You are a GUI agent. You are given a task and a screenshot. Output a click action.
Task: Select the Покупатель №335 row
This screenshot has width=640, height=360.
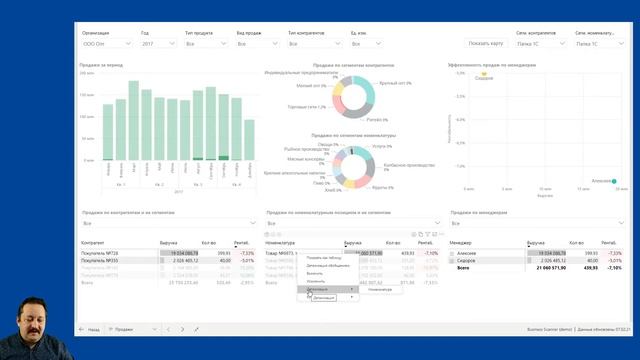[x=168, y=260]
